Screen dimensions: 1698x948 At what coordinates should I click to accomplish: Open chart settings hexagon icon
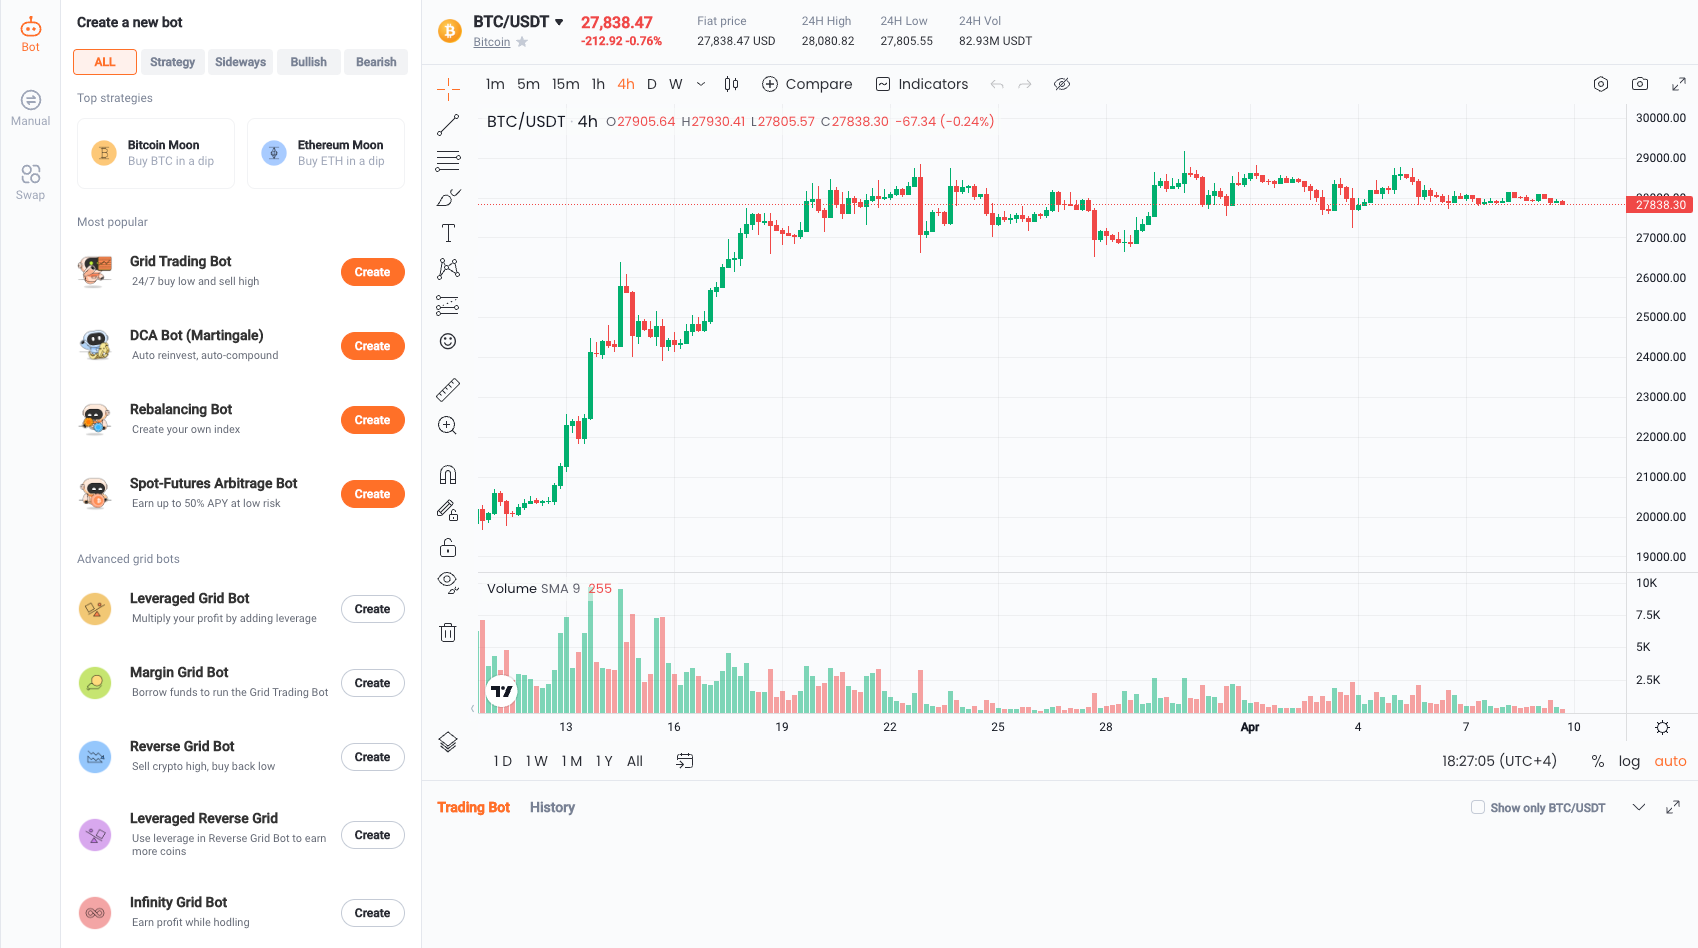click(1601, 84)
